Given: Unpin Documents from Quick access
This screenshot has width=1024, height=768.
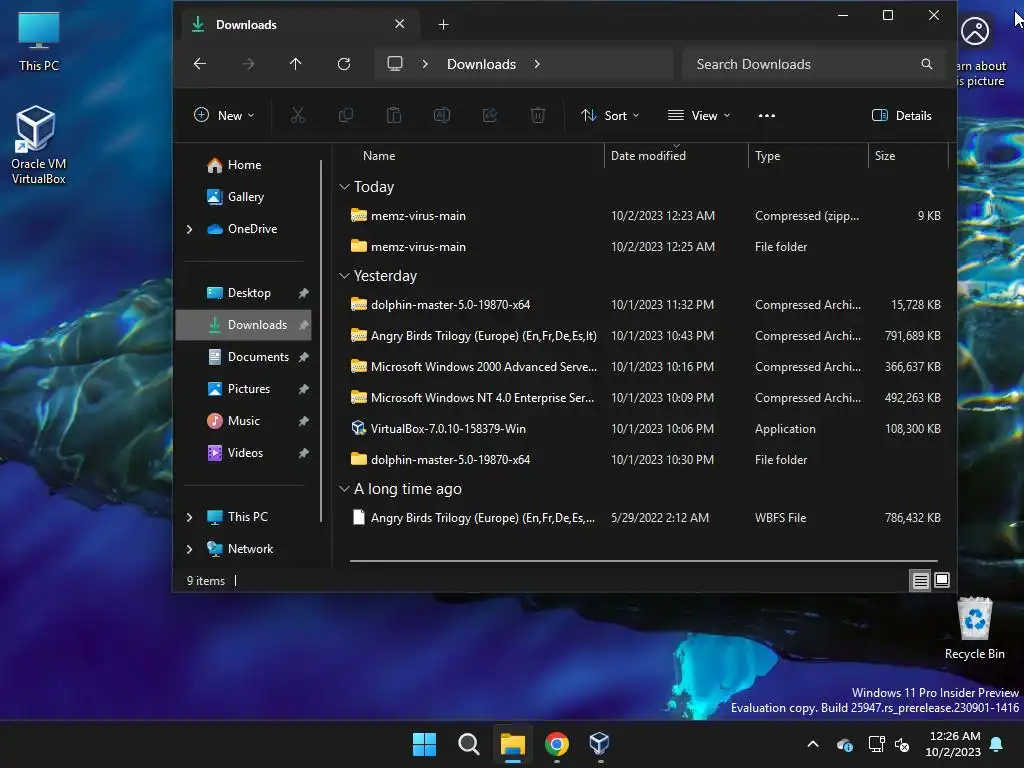Looking at the screenshot, I should pyautogui.click(x=304, y=357).
